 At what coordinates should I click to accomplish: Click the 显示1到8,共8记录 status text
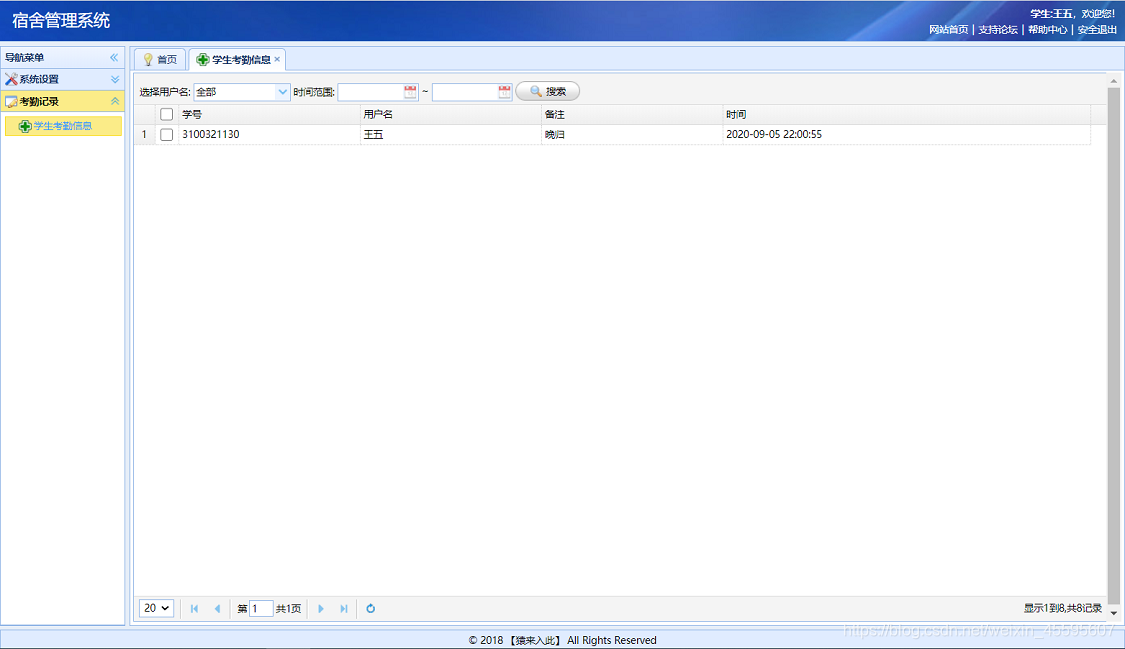tap(1063, 609)
